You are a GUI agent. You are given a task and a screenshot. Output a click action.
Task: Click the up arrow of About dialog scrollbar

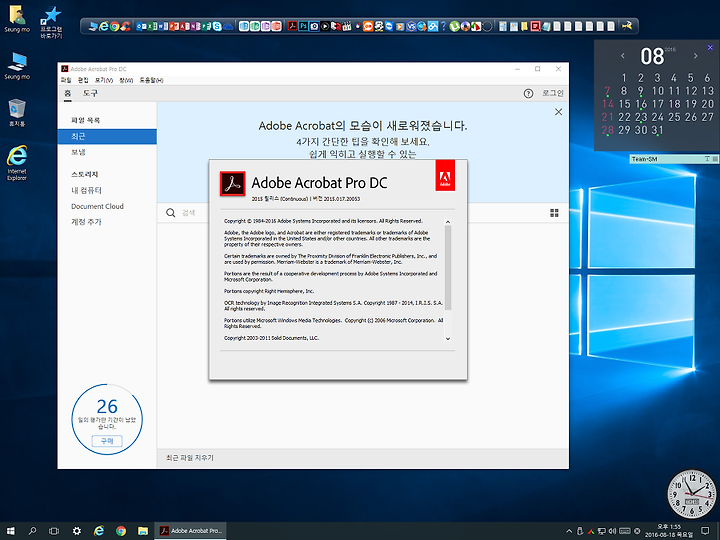point(448,222)
